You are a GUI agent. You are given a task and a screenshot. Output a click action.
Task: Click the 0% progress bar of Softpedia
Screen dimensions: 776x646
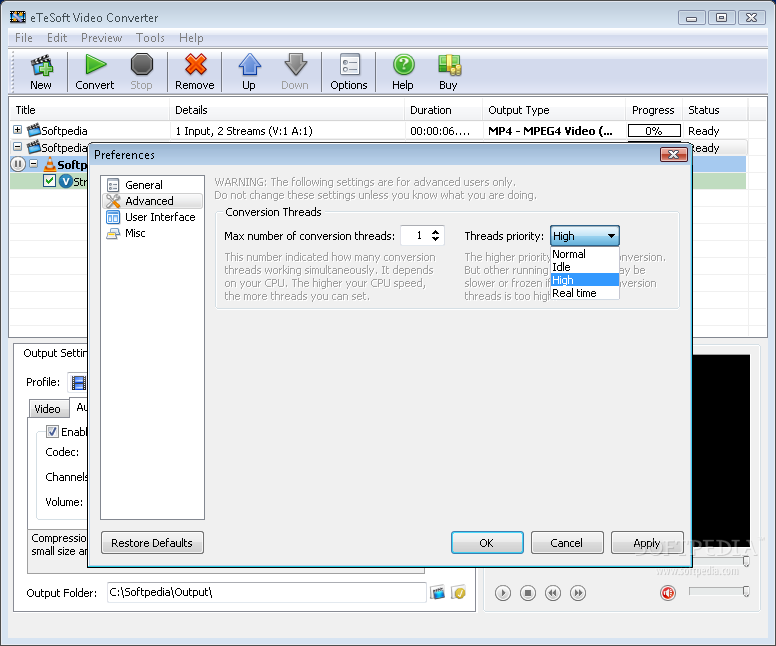coord(654,131)
